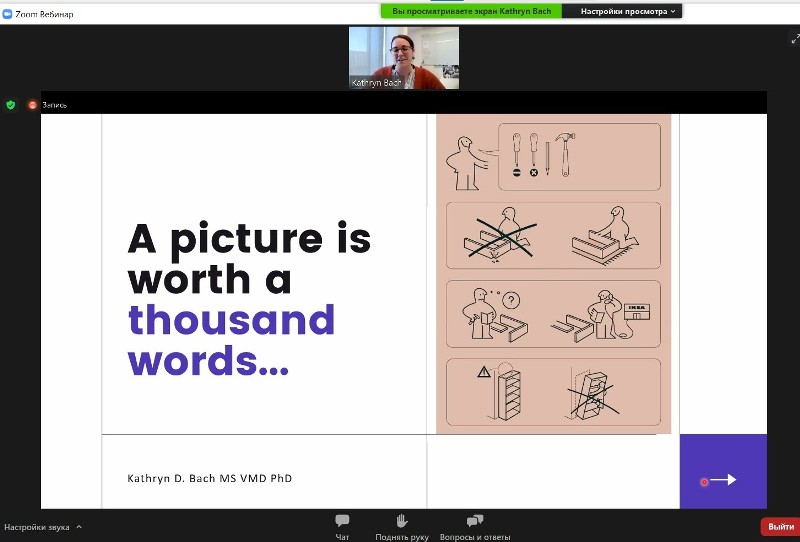Open the Q&A speech bubbles icon
The width and height of the screenshot is (800, 542).
pos(475,521)
